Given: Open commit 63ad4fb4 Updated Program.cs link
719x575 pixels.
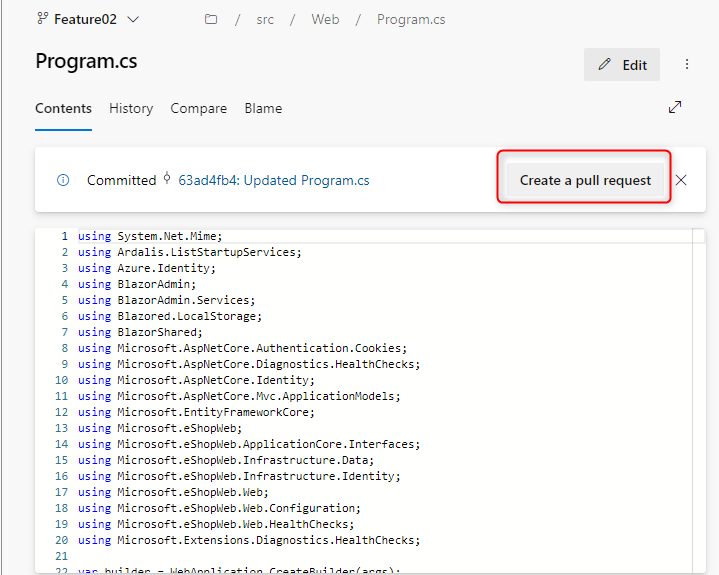Looking at the screenshot, I should tap(274, 180).
